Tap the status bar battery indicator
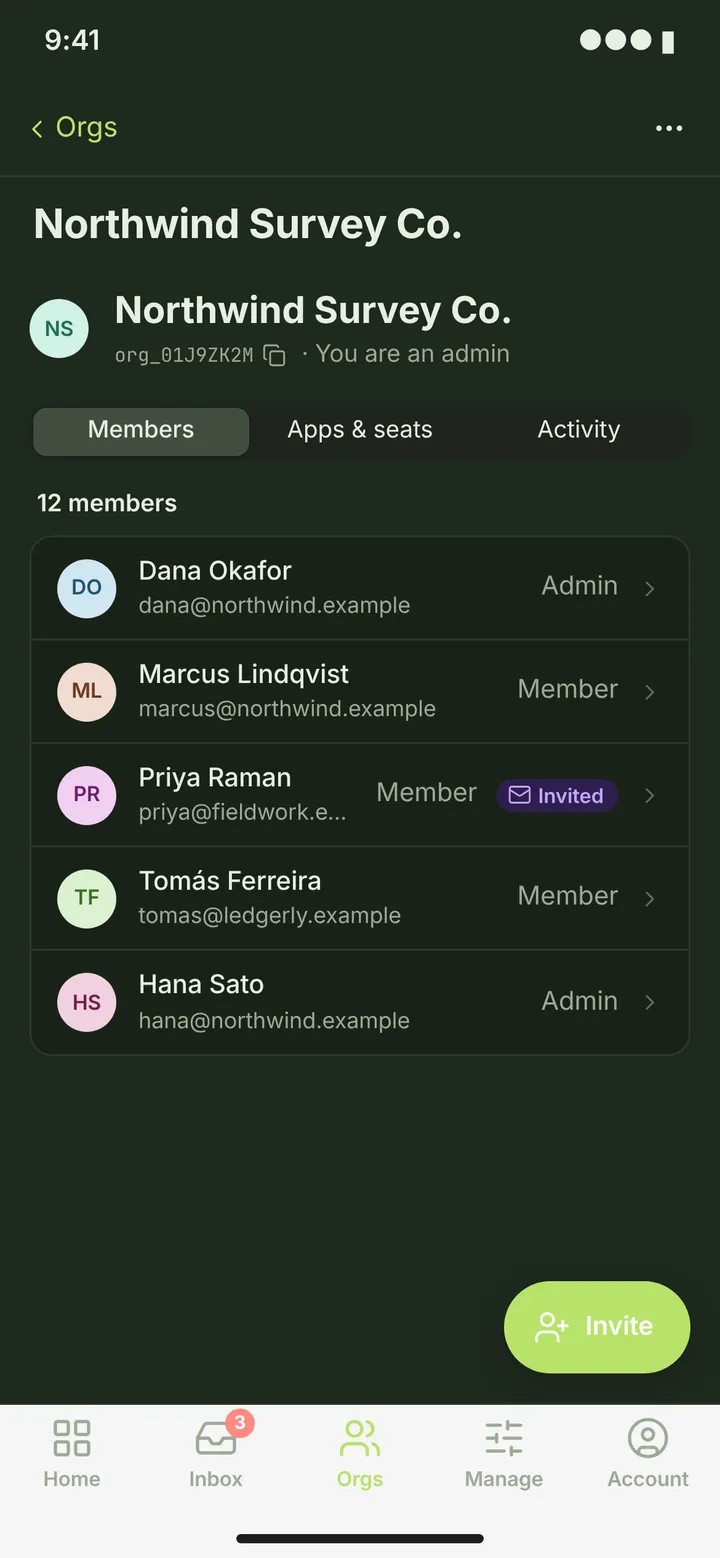The image size is (720, 1558). click(668, 41)
